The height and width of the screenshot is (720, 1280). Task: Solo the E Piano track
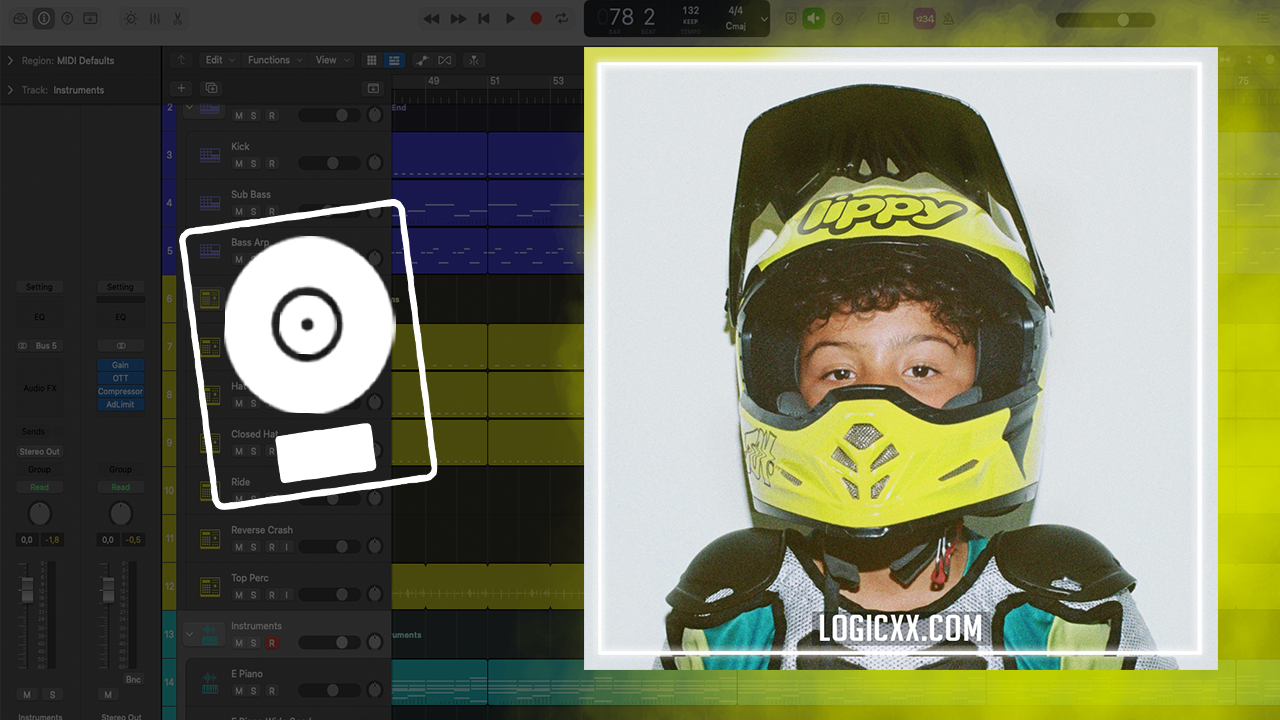[254, 691]
